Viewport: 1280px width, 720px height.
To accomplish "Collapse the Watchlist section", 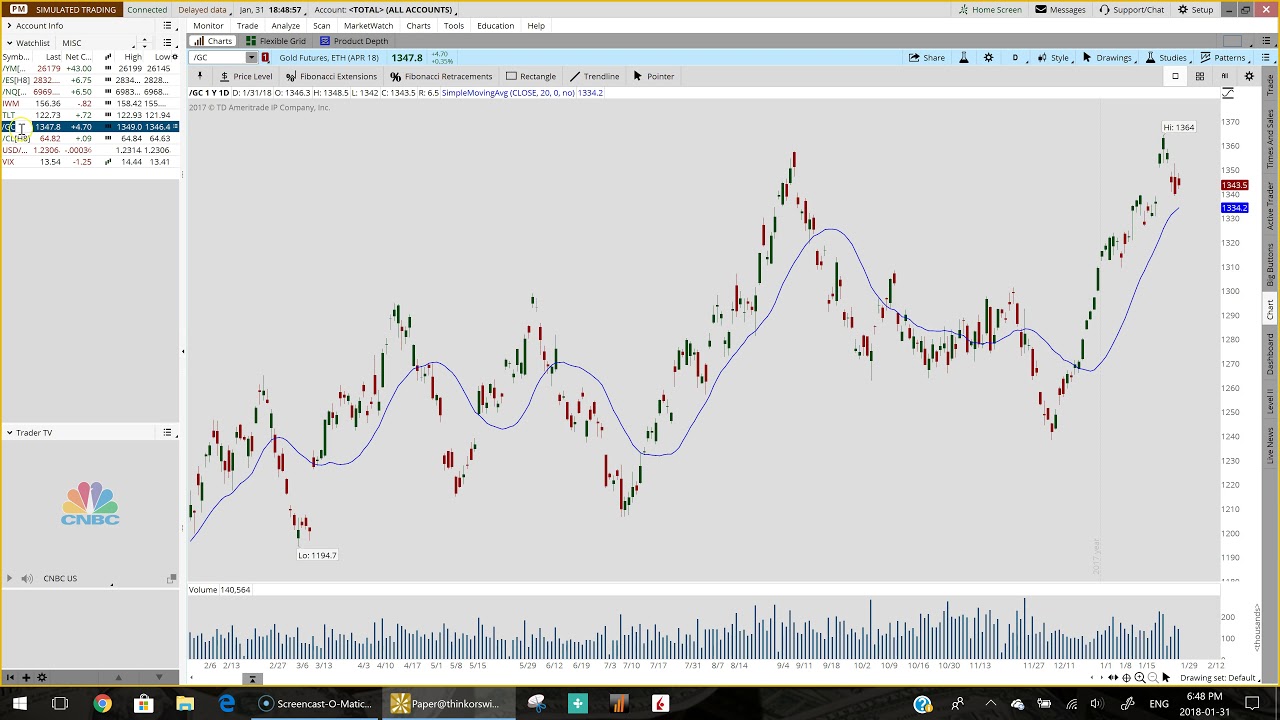I will [x=9, y=43].
